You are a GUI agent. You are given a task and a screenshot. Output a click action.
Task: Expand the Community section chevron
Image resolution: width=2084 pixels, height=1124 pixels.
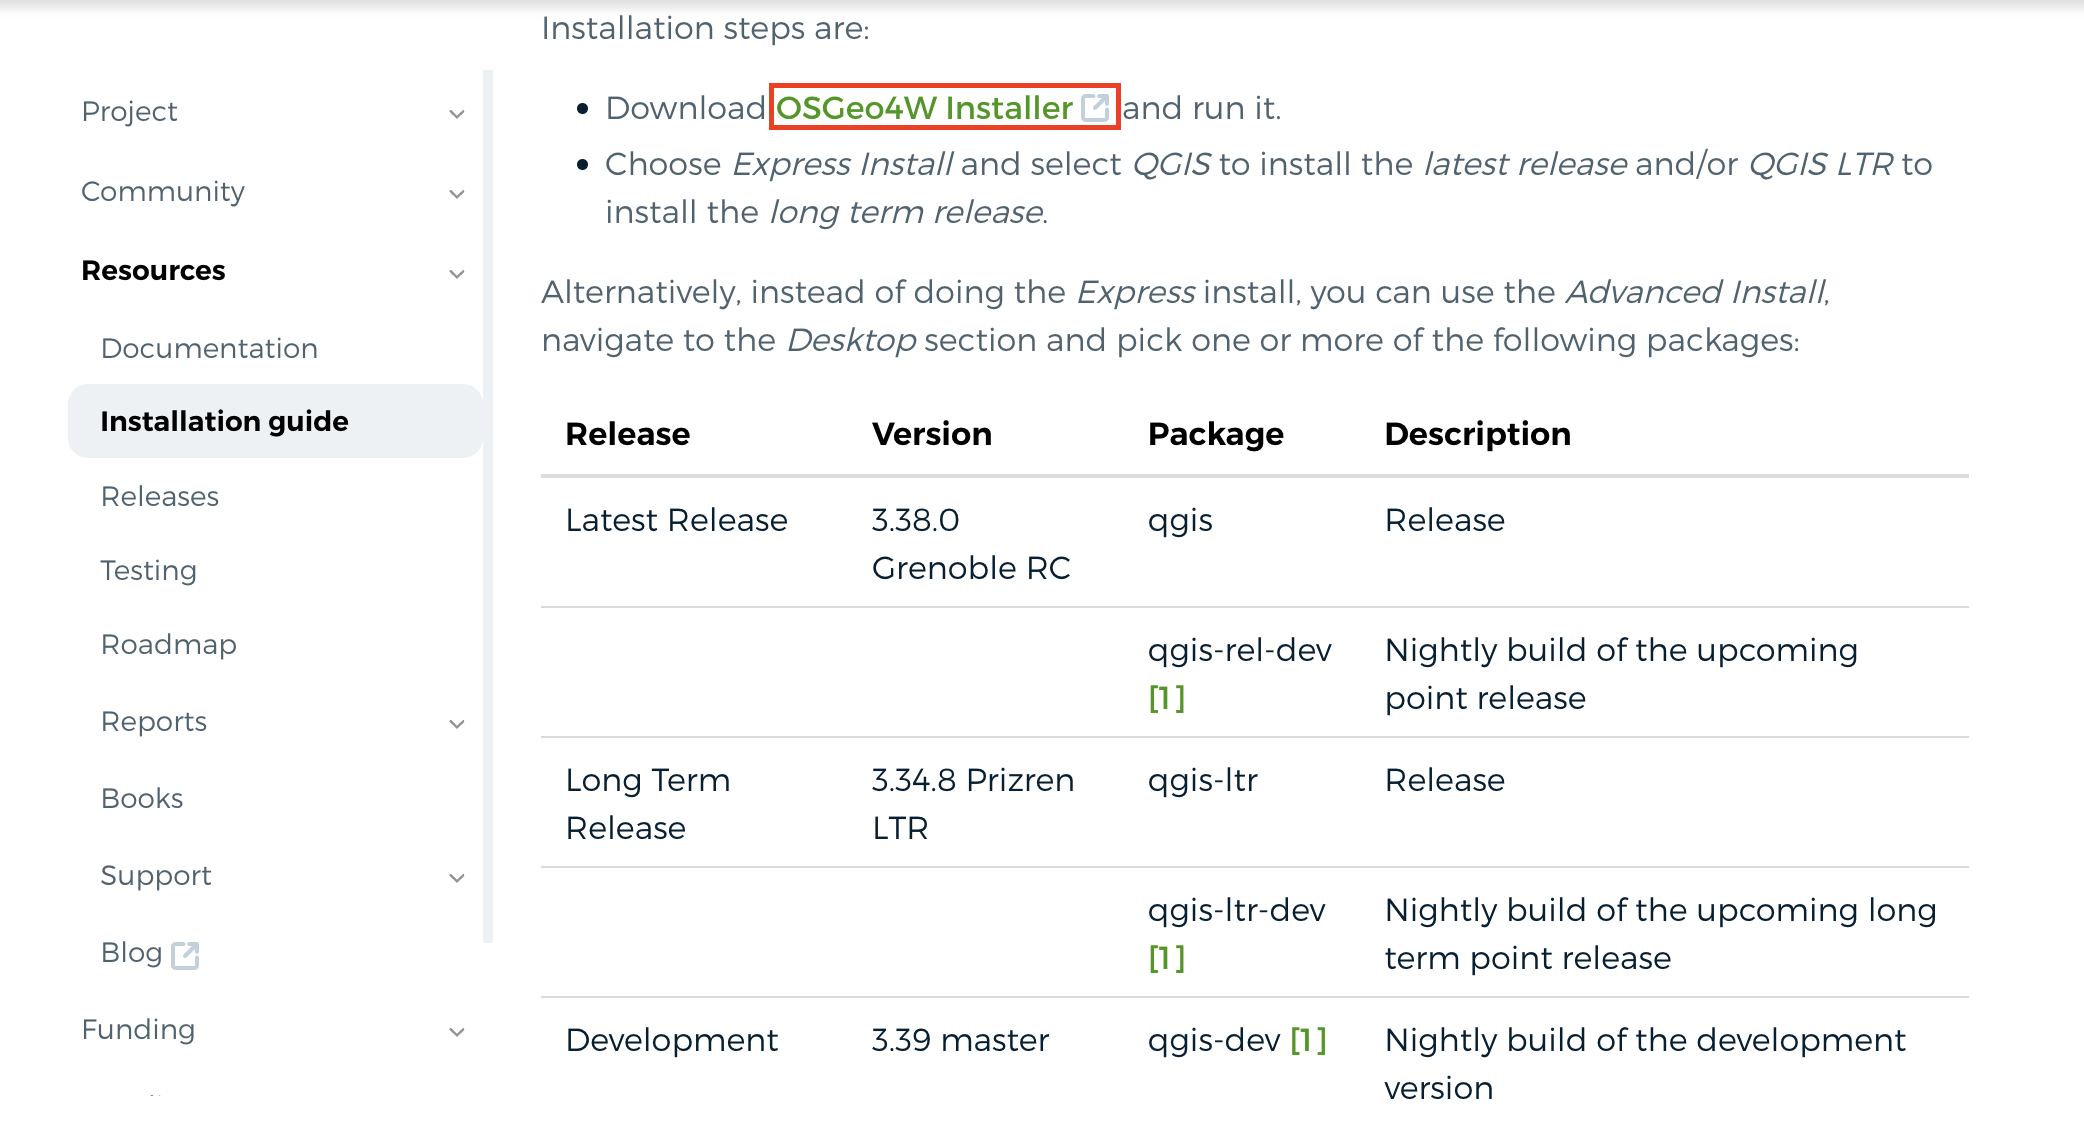(x=457, y=193)
